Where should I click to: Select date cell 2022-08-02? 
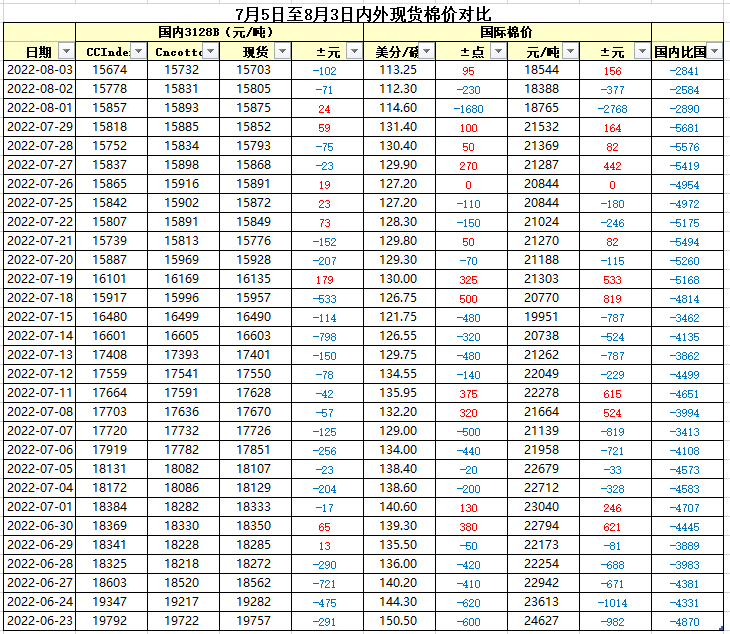(x=40, y=89)
